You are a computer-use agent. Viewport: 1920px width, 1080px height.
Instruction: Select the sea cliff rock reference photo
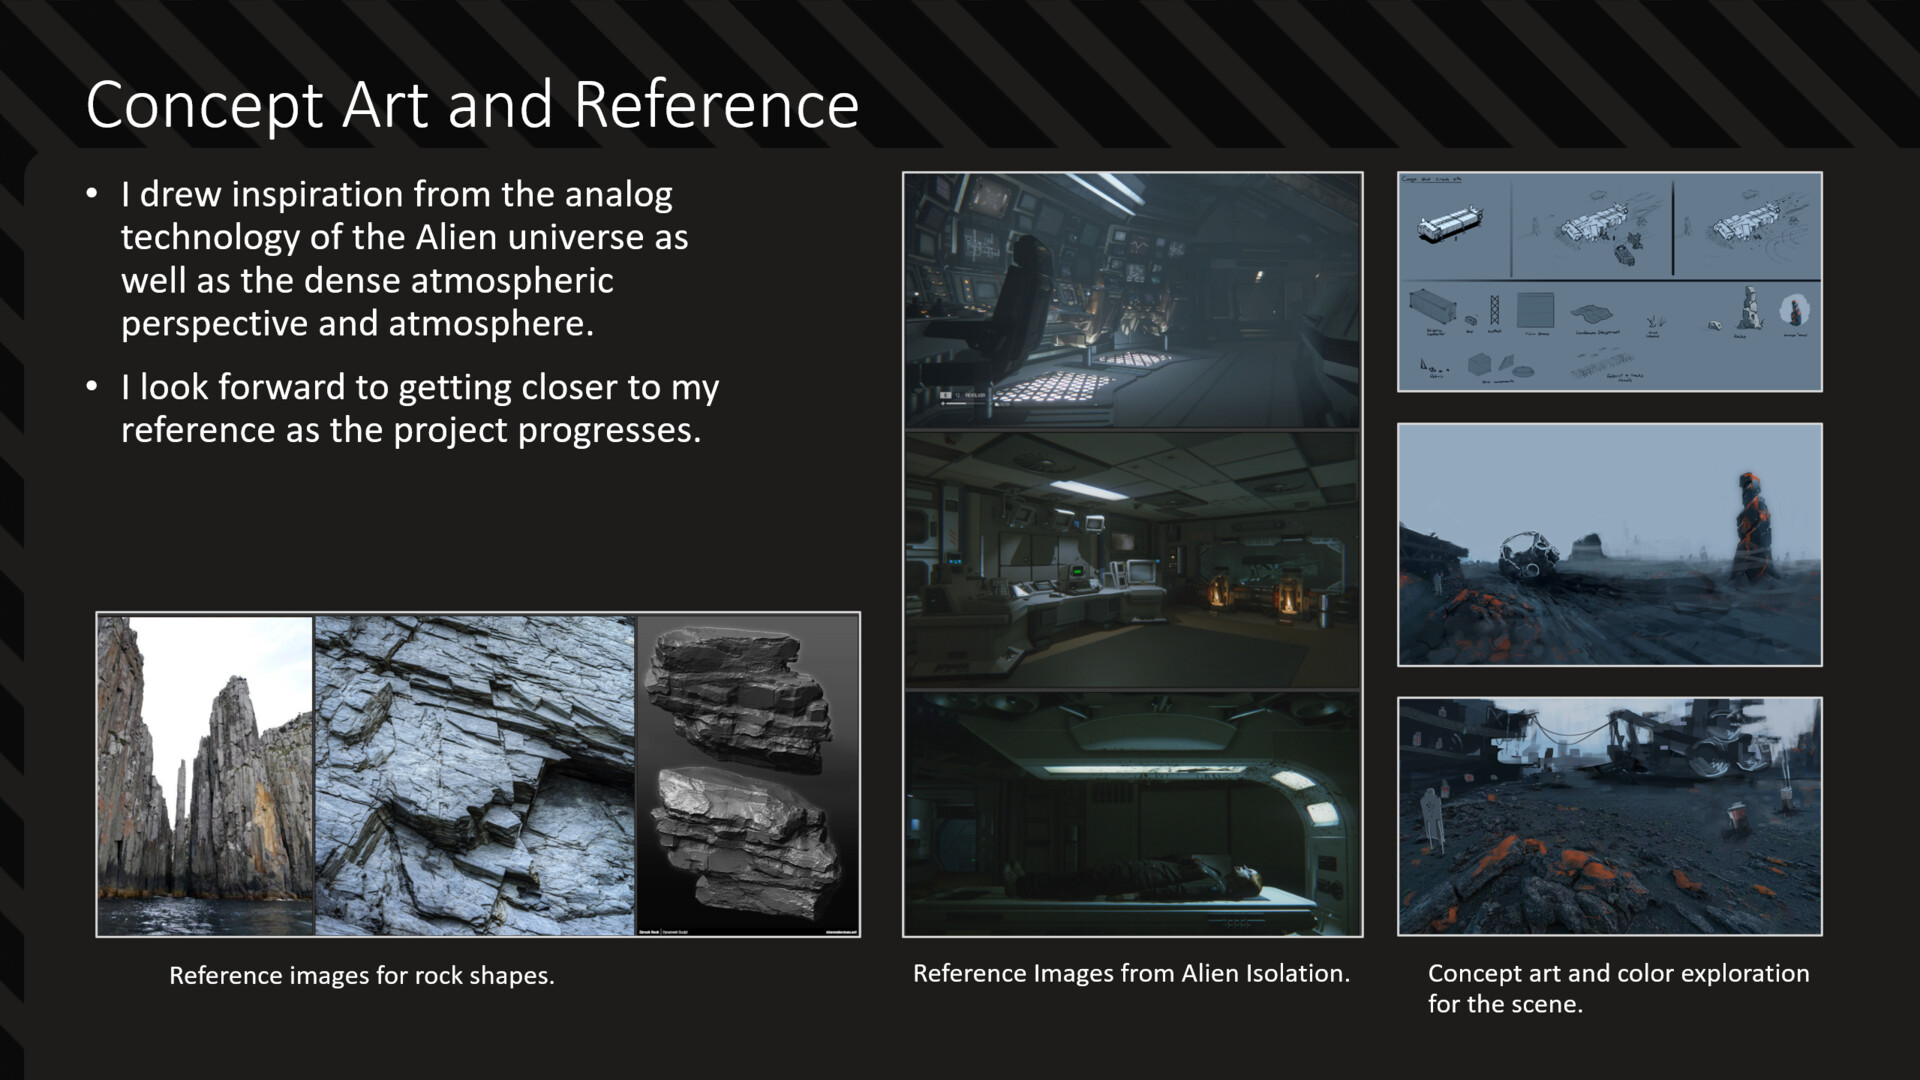(x=205, y=775)
